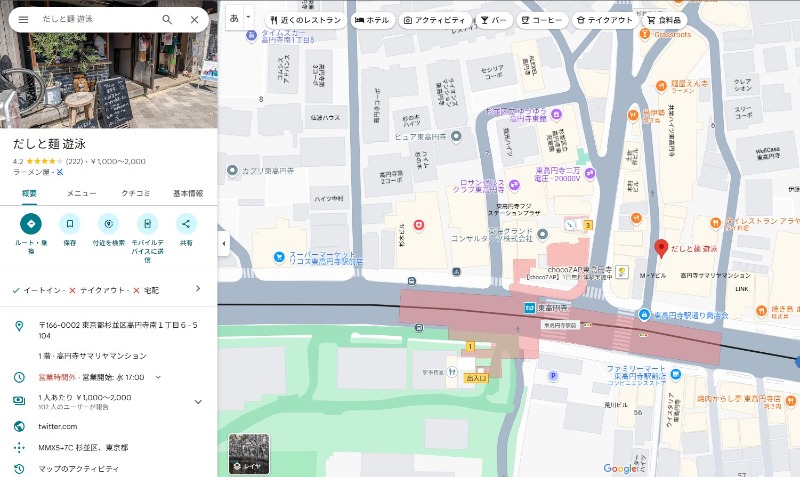
Task: Click the Route directions icon
Action: [31, 223]
